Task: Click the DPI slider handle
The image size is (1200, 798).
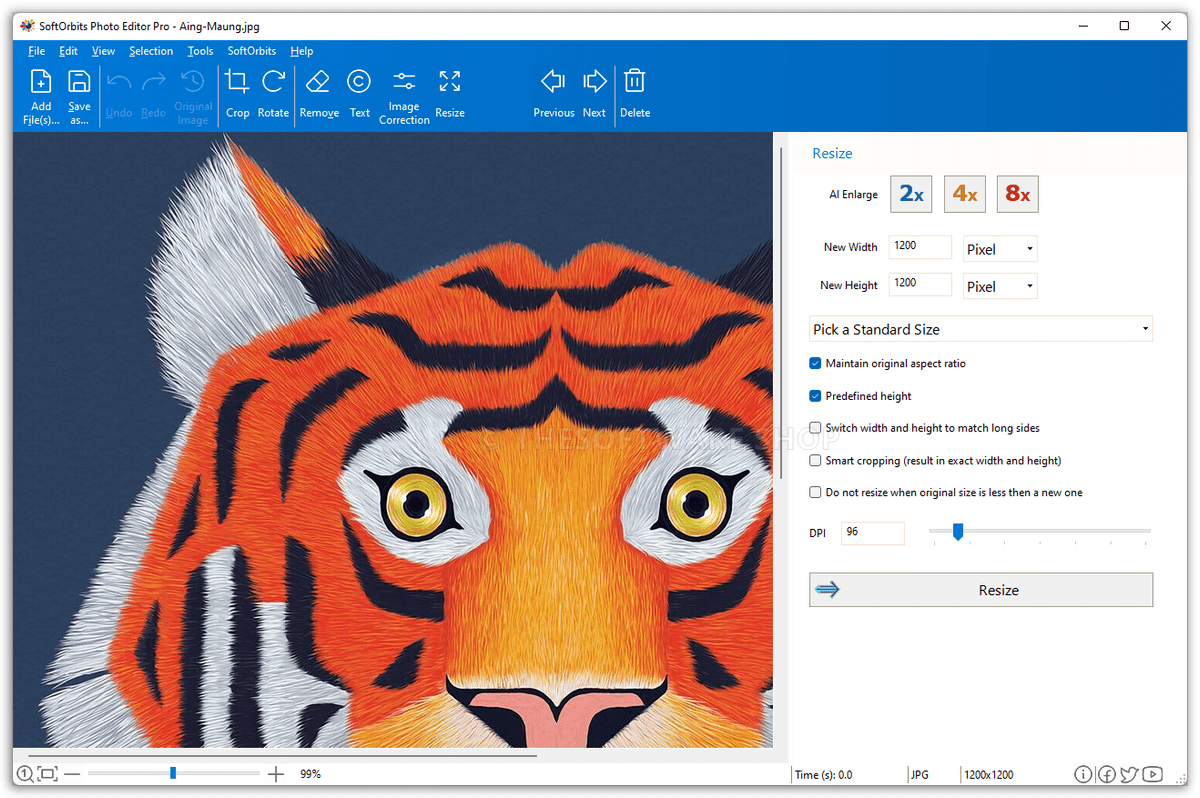Action: (957, 531)
